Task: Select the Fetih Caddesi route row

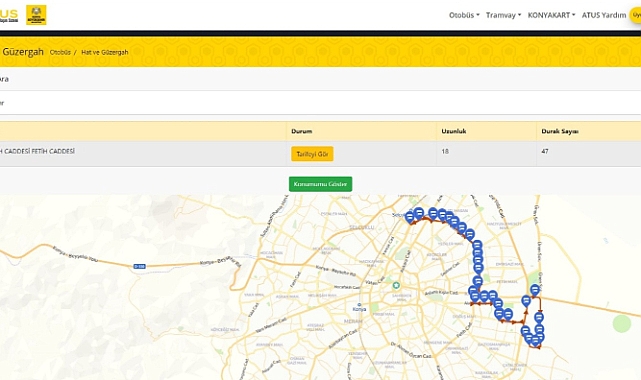Action: click(320, 154)
